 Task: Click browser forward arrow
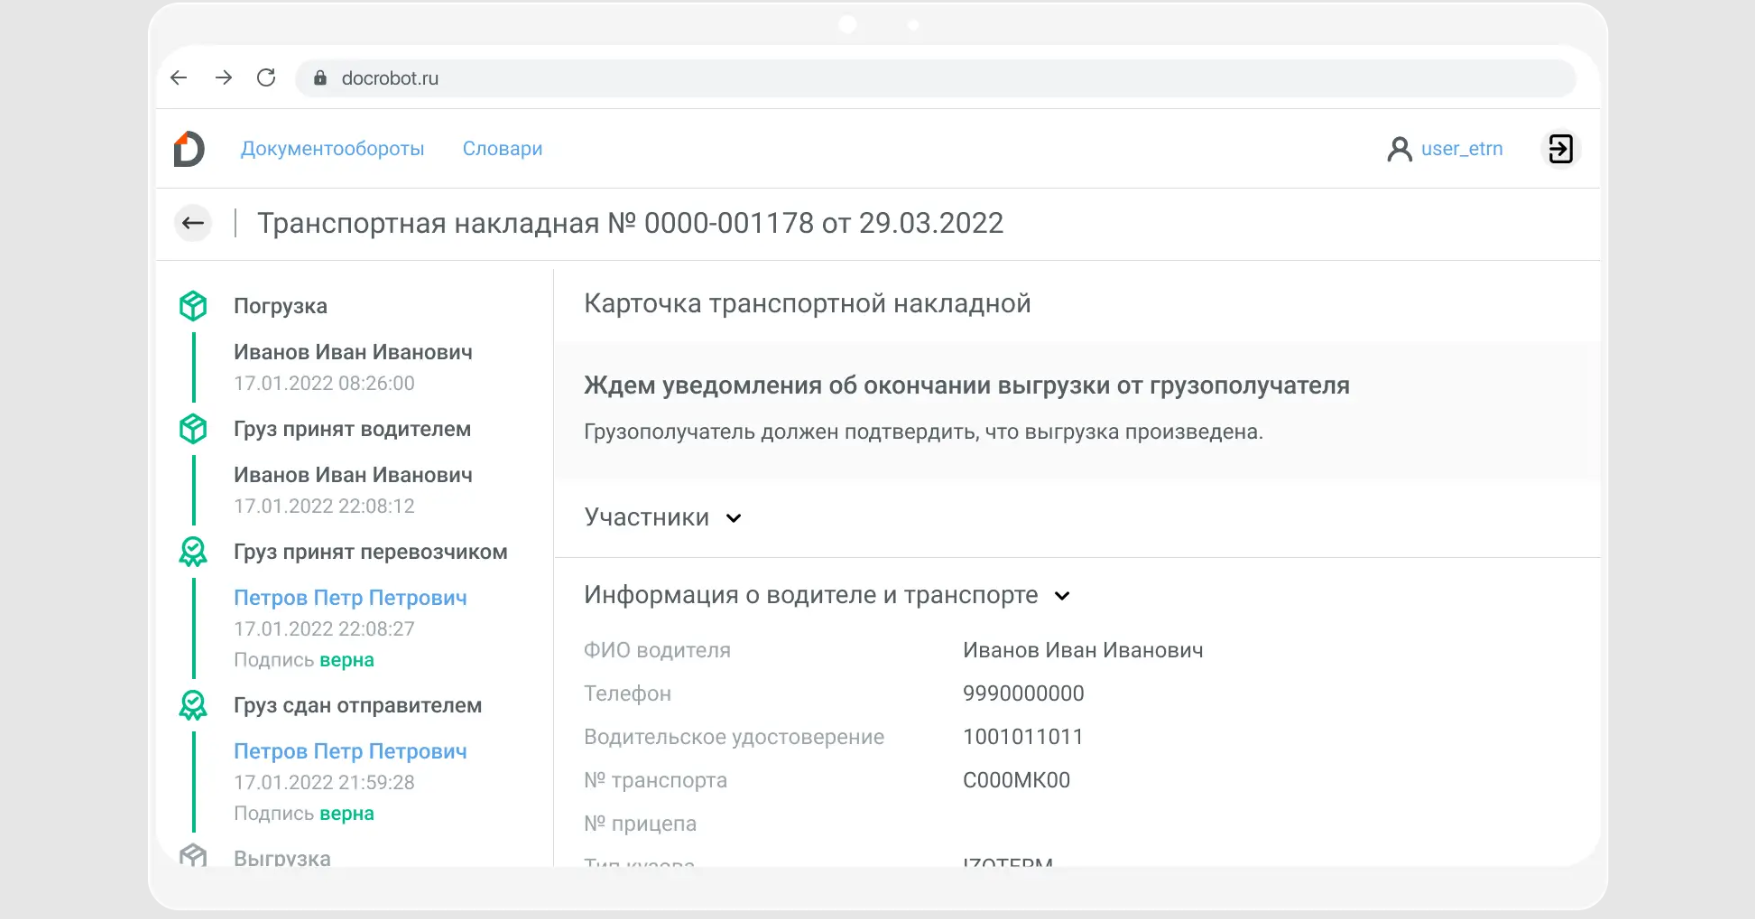click(x=223, y=78)
